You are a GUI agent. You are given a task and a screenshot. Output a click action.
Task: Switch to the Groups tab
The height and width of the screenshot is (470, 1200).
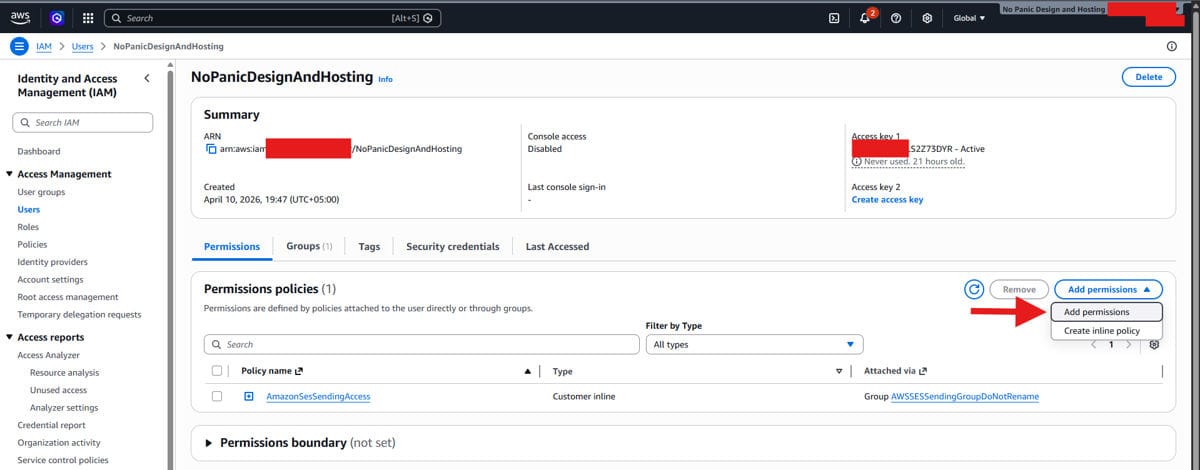point(309,246)
